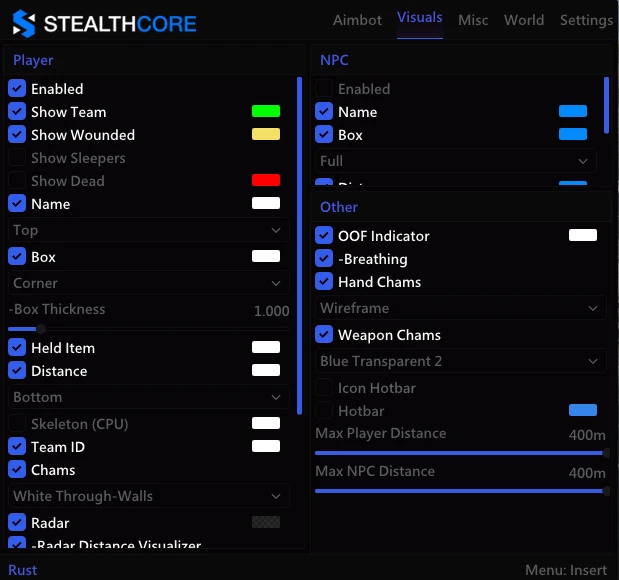Enable the NPC Enabled checkbox

click(x=324, y=88)
